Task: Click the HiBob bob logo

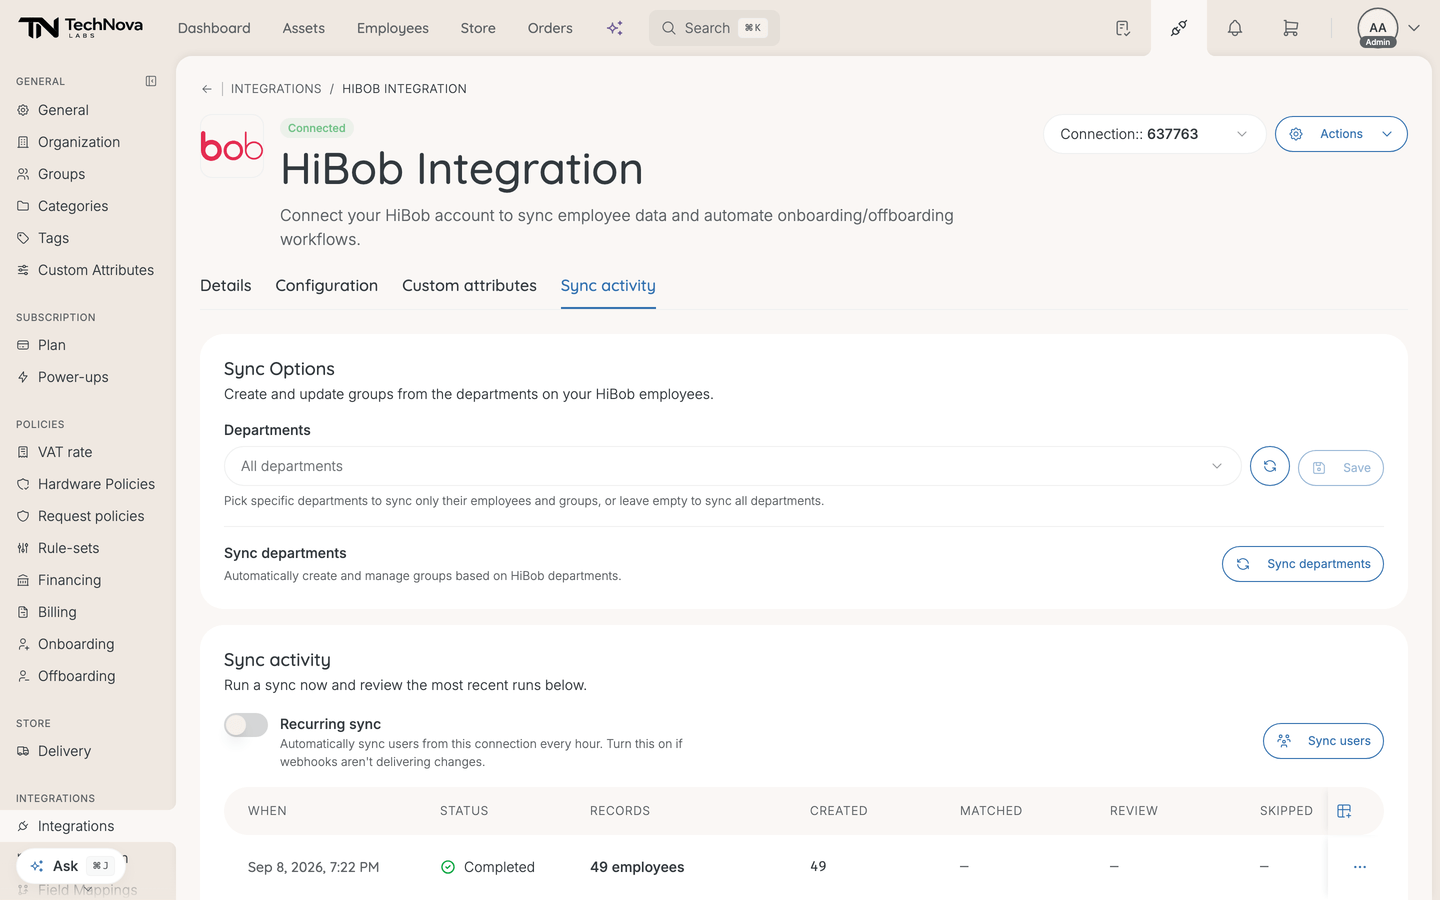Action: point(232,146)
